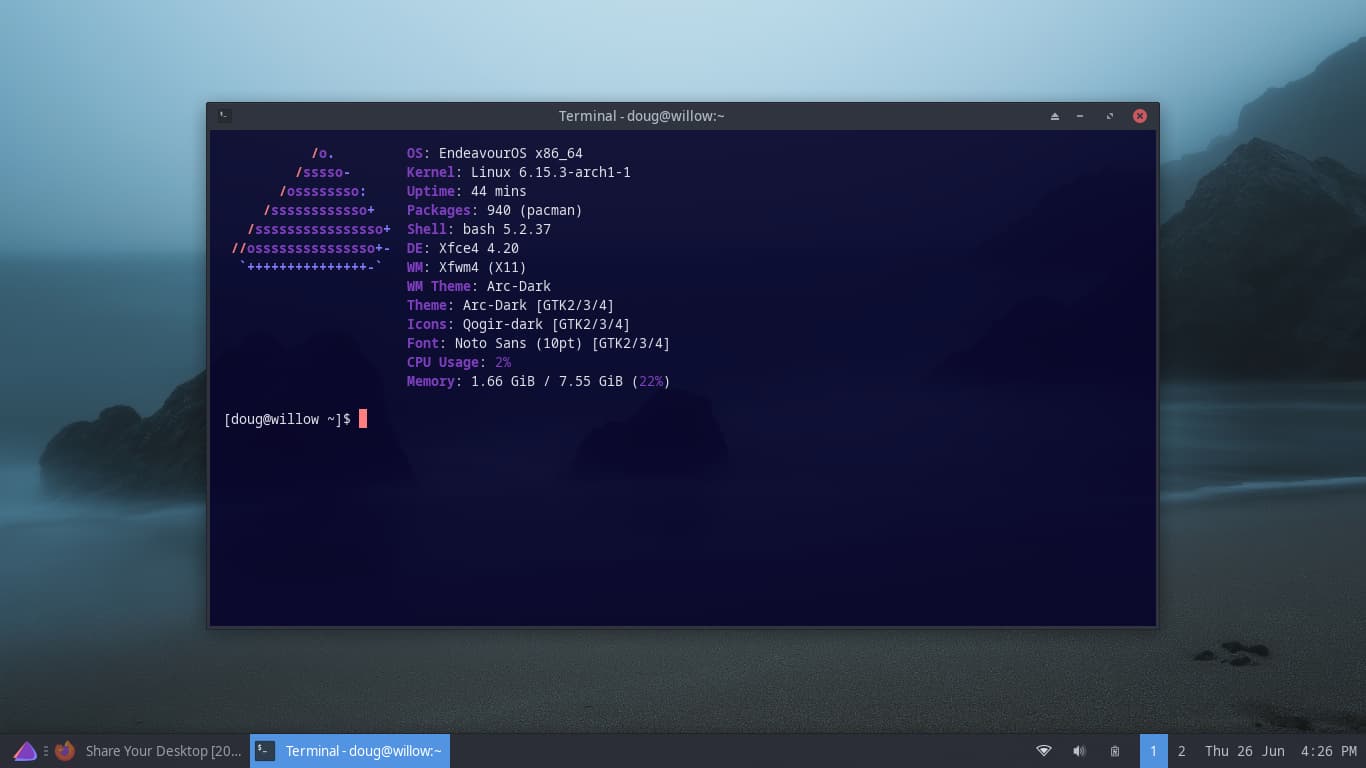Switch to workspace 2
1366x768 pixels.
[x=1181, y=751]
